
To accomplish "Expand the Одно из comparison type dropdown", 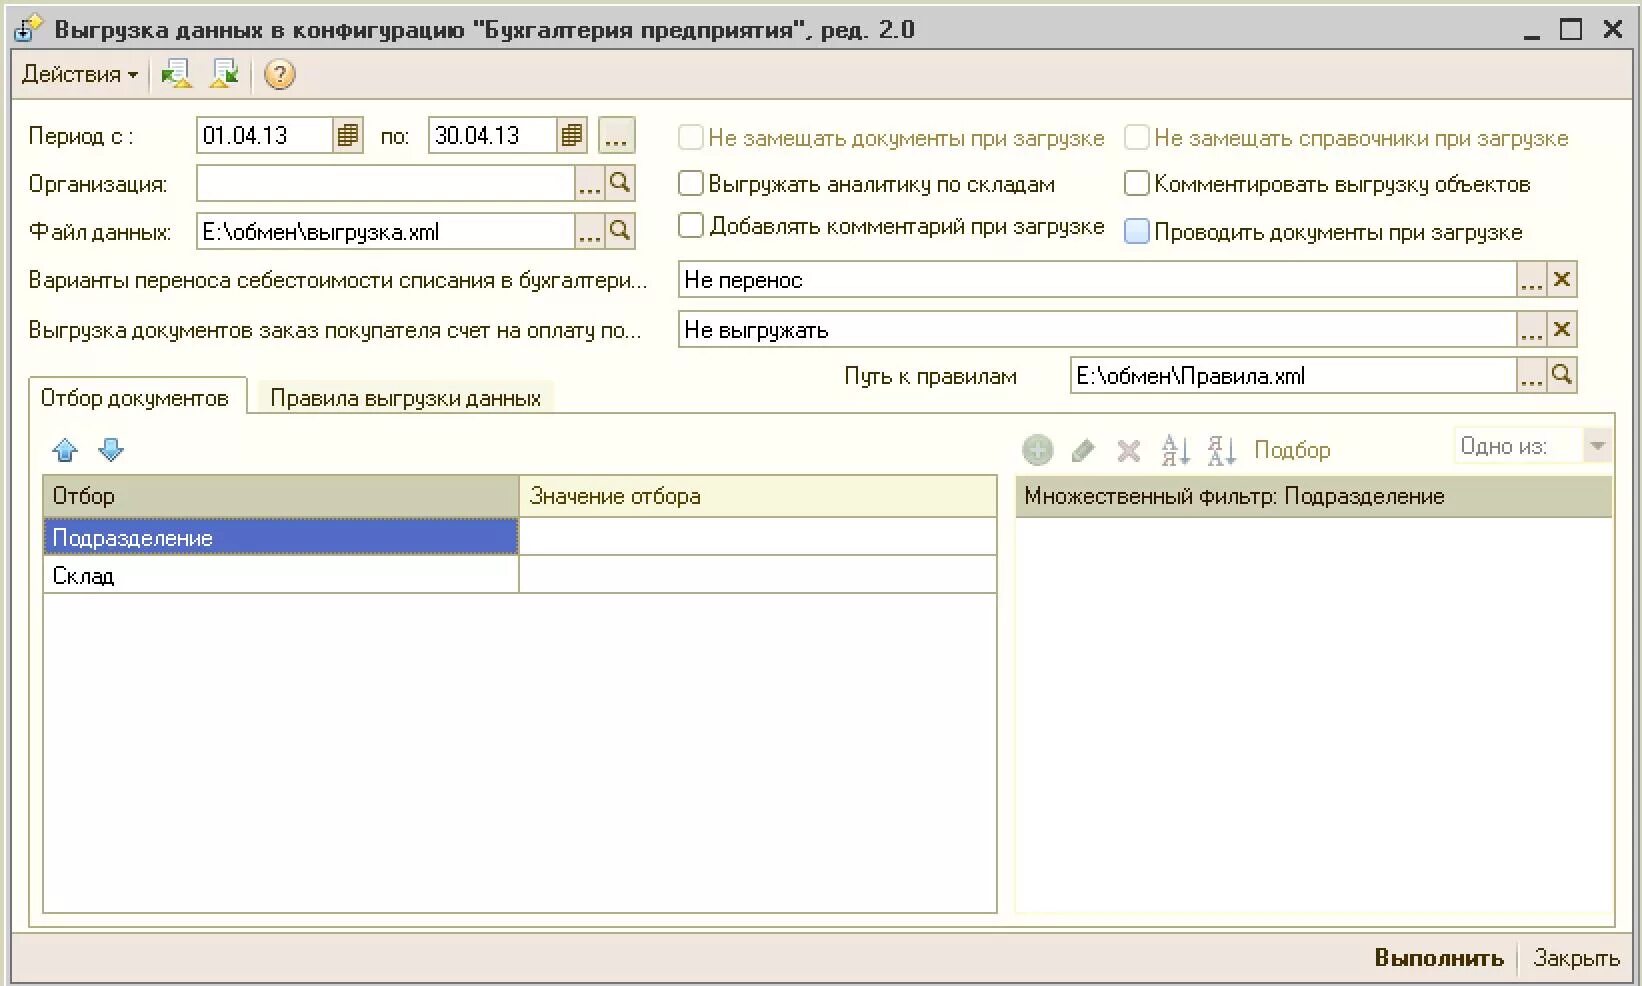I will 1597,446.
